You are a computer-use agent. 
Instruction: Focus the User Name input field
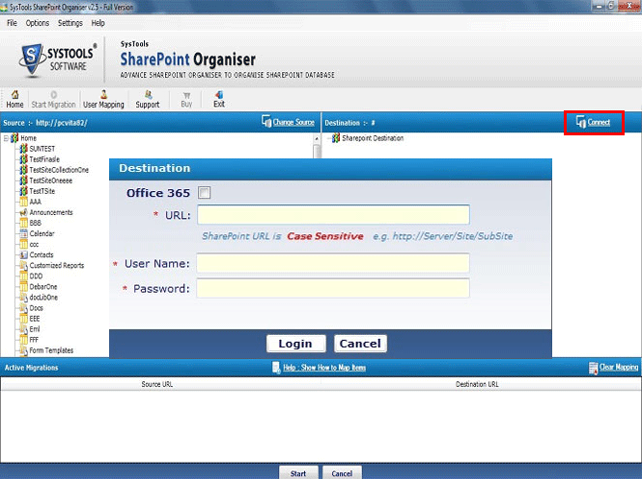(333, 263)
